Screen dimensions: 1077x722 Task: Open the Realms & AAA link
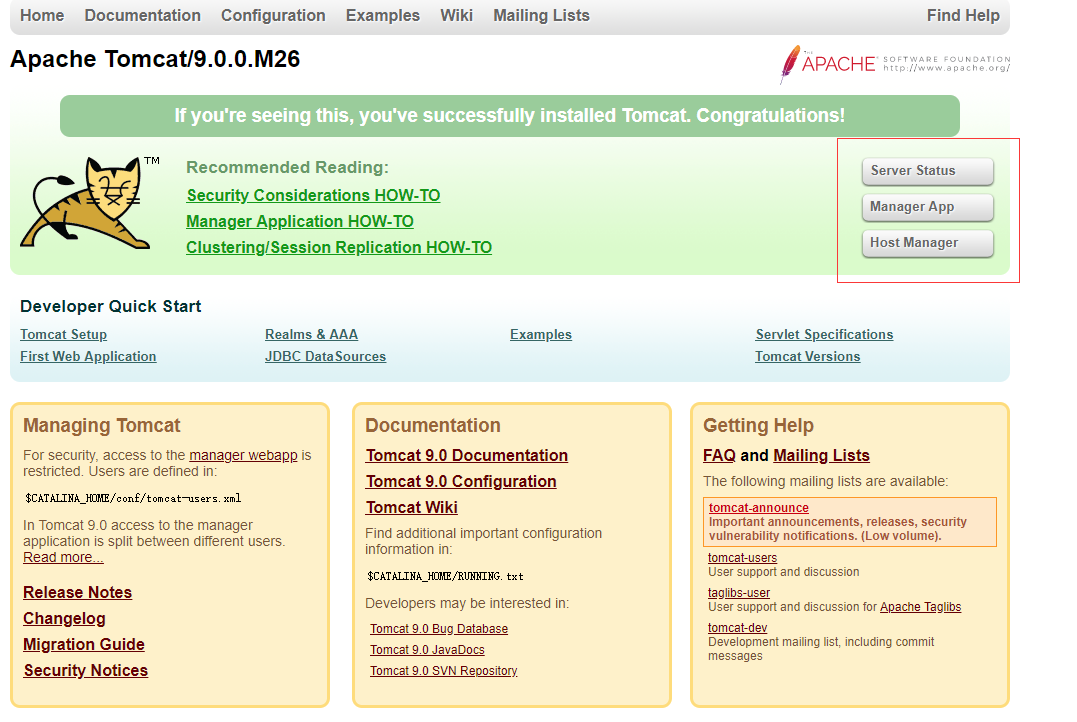pyautogui.click(x=311, y=335)
